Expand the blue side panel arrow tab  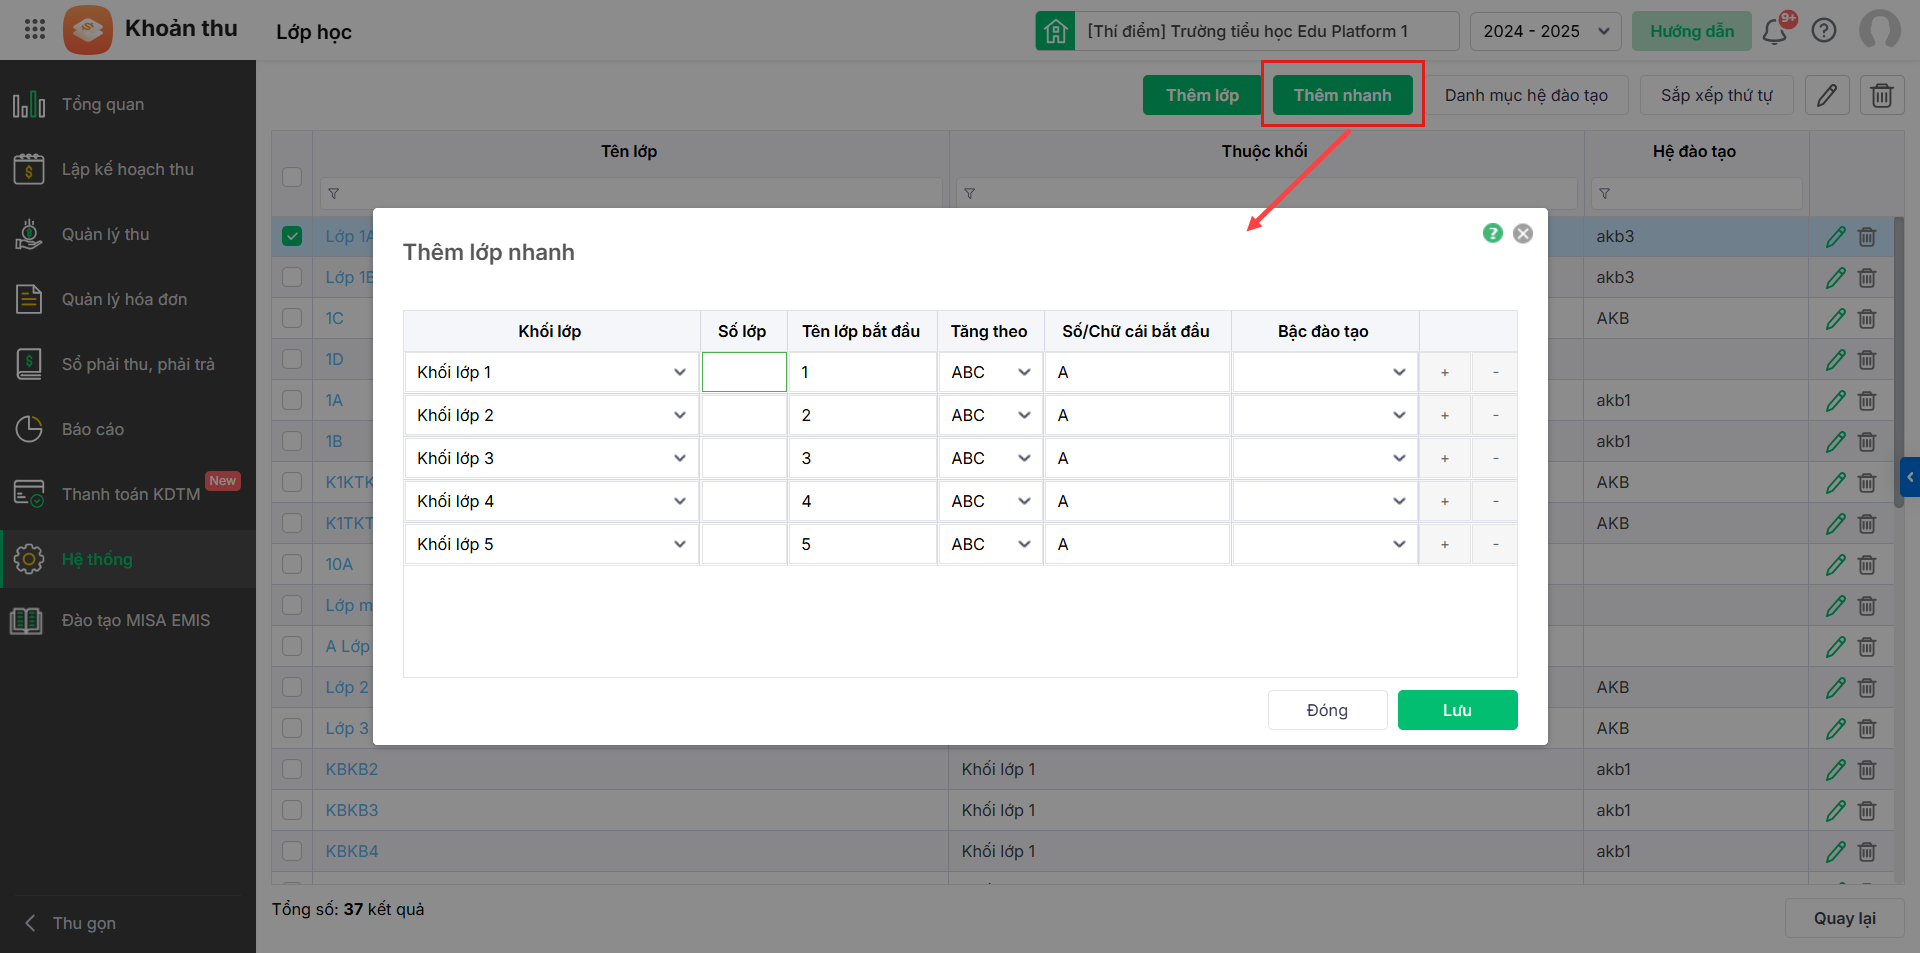click(1910, 477)
